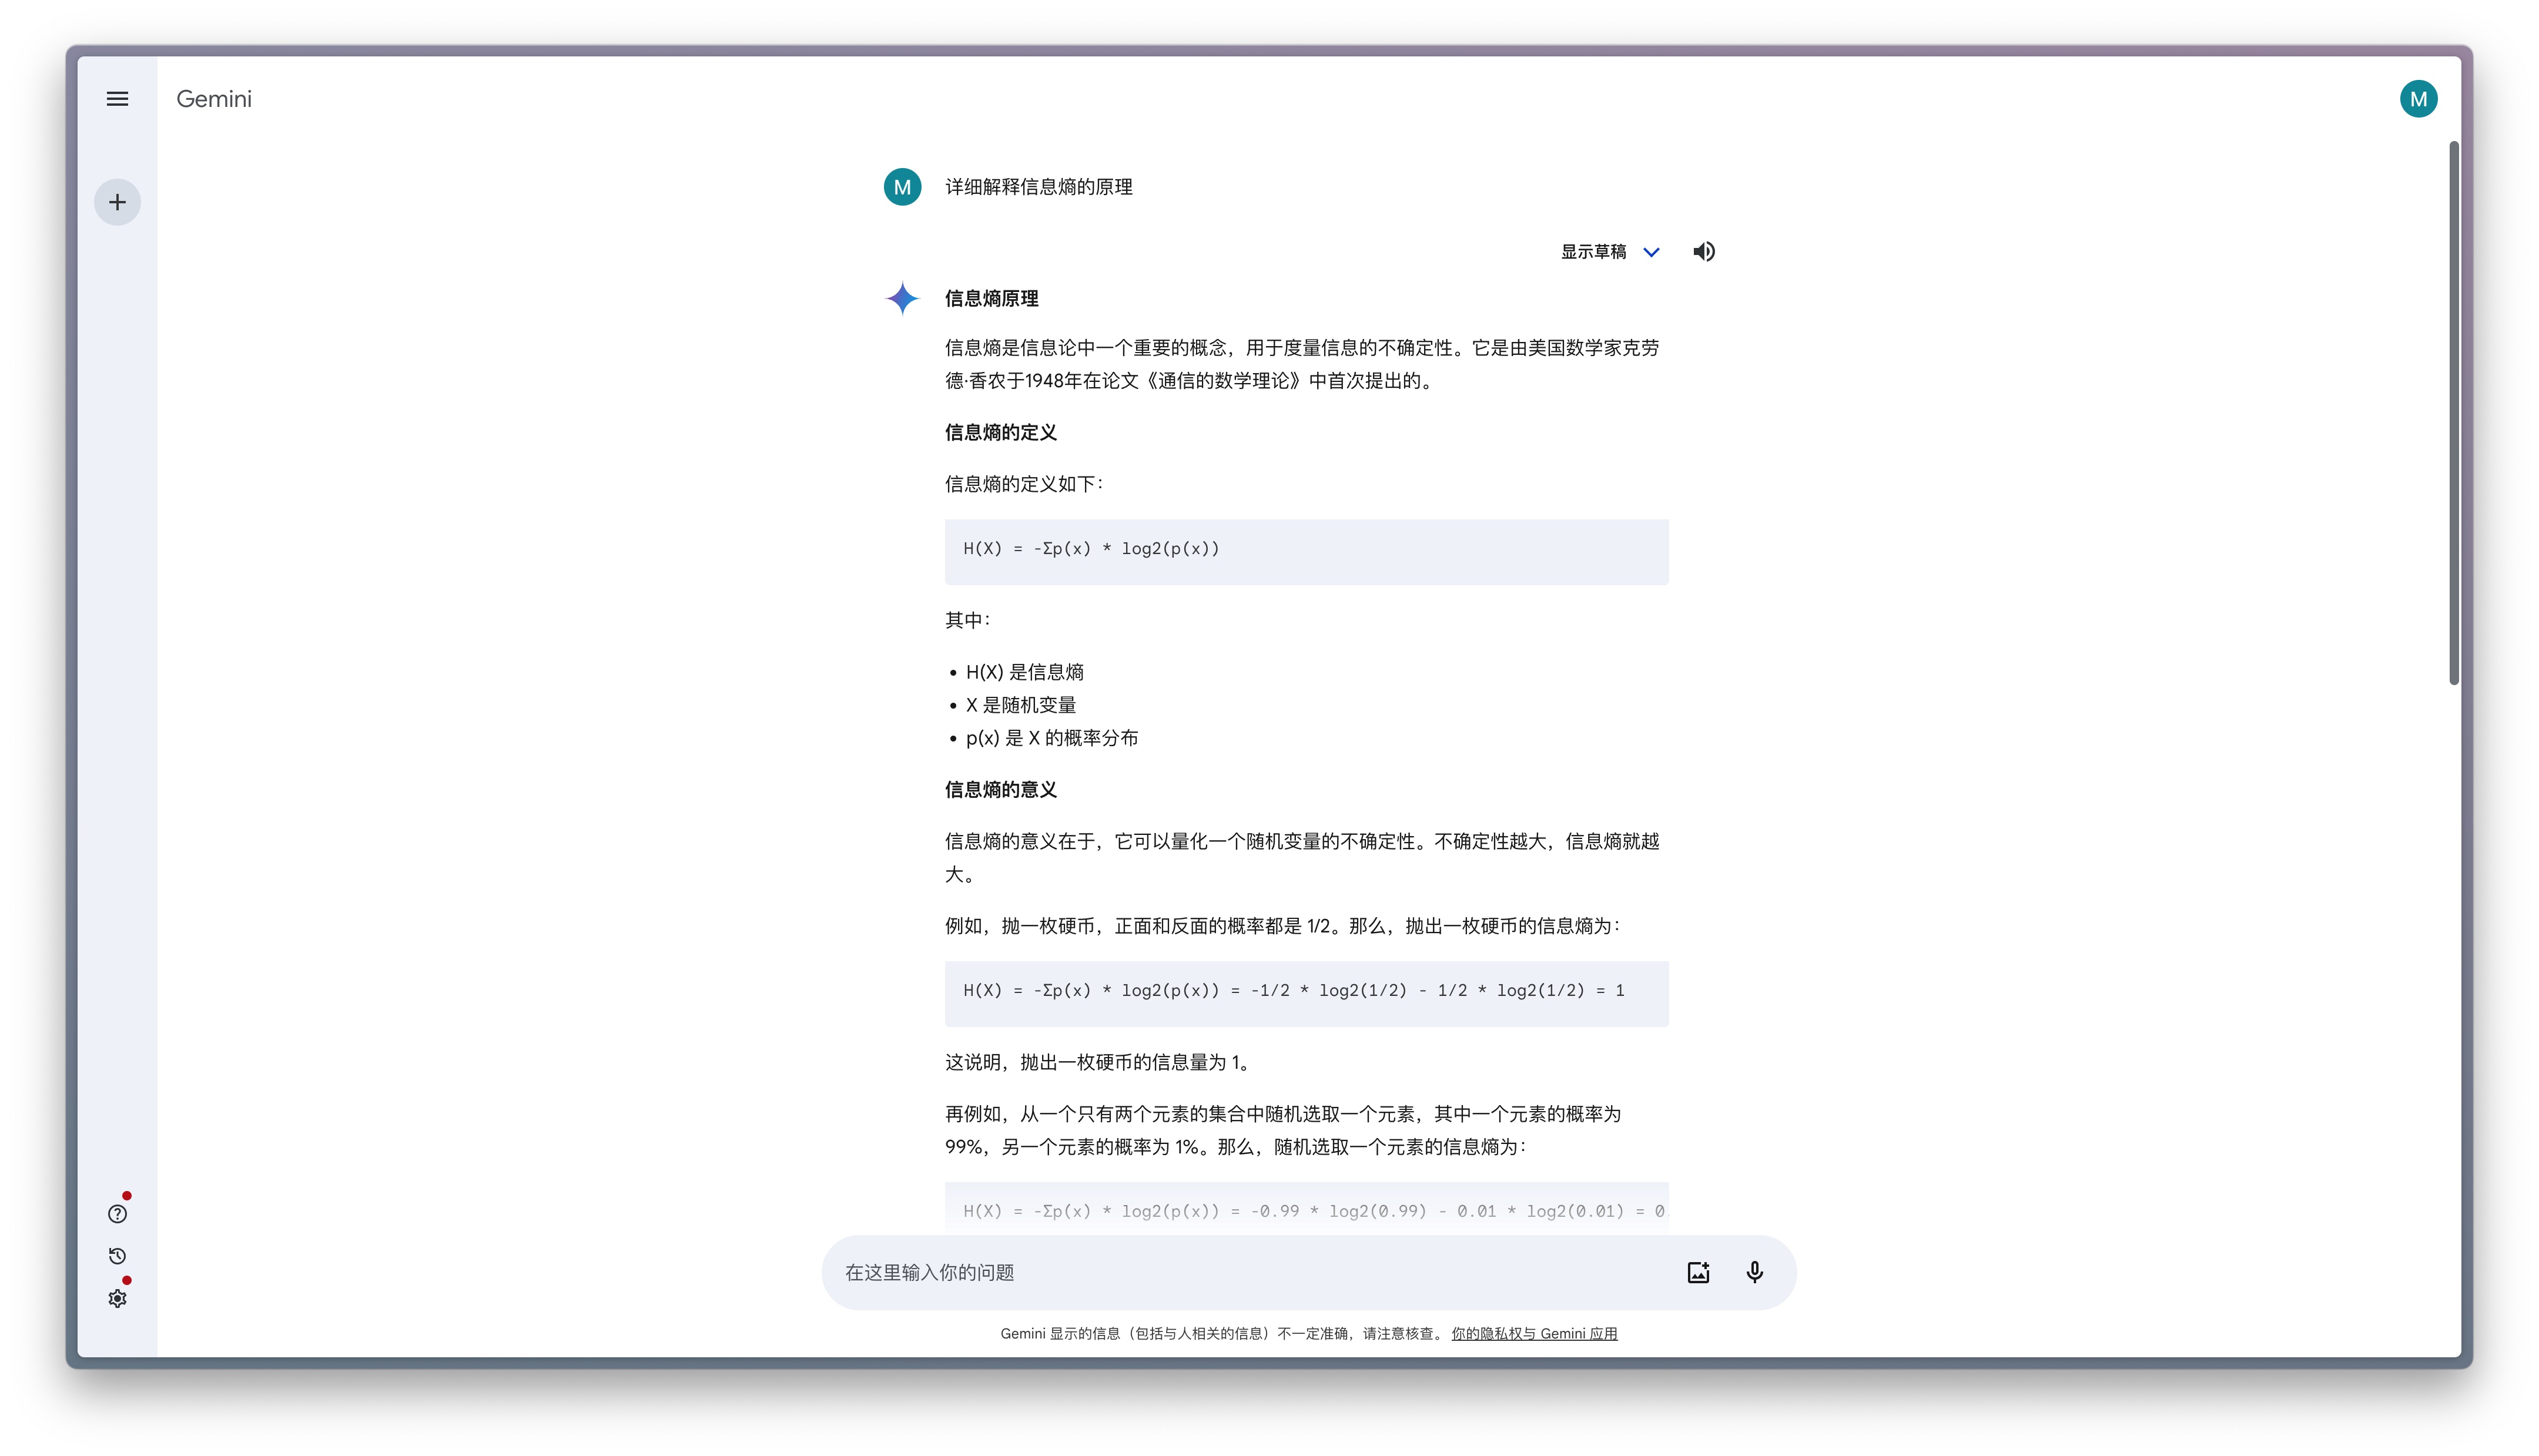
Task: Listen to response with speaker icon
Action: [x=1704, y=252]
